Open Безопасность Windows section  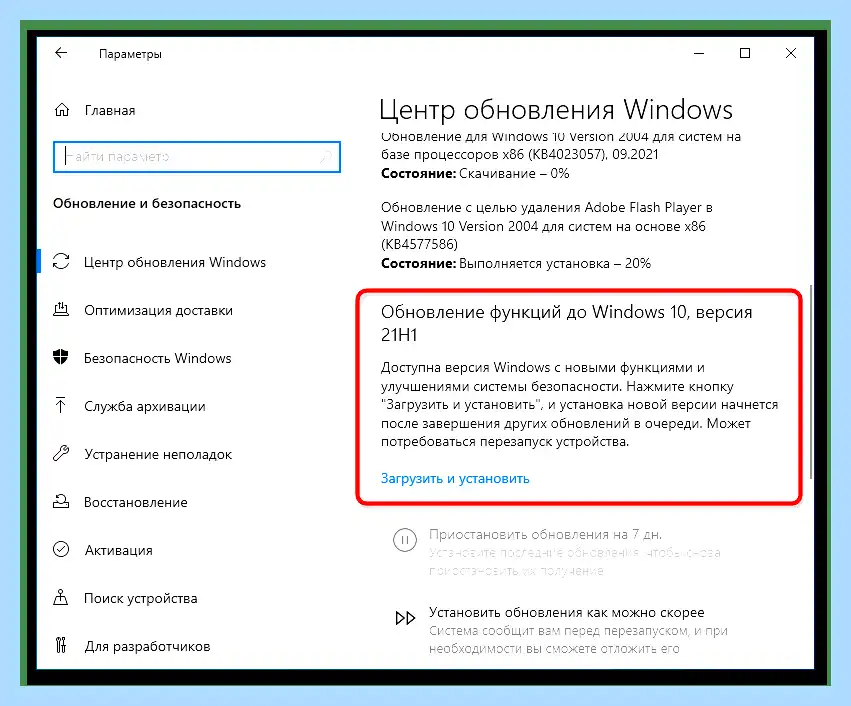point(157,358)
